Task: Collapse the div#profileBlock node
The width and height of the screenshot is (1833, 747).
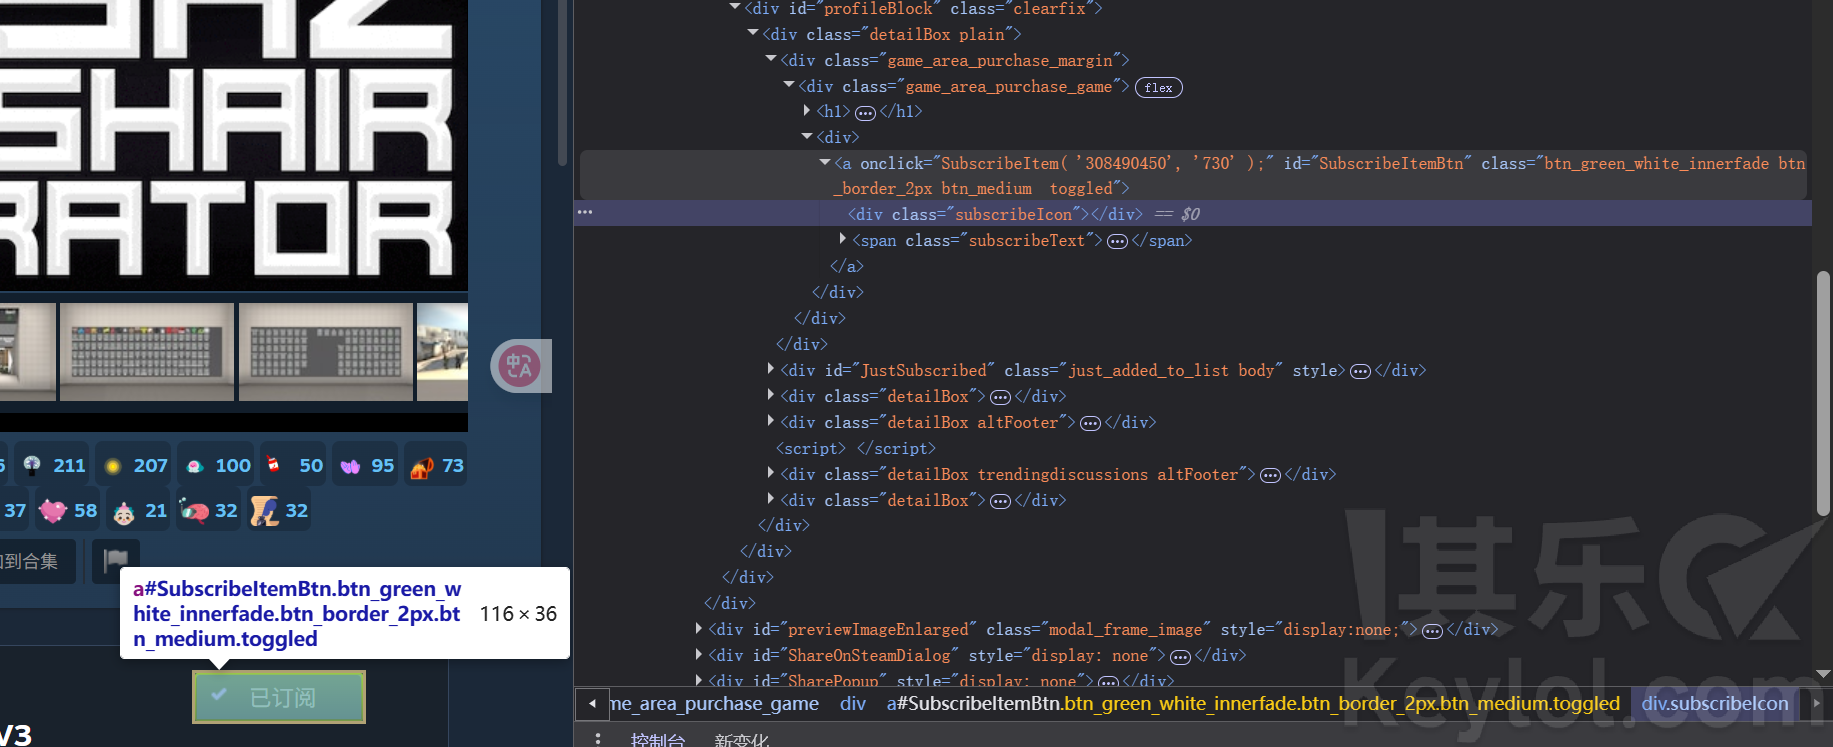Action: pos(735,7)
